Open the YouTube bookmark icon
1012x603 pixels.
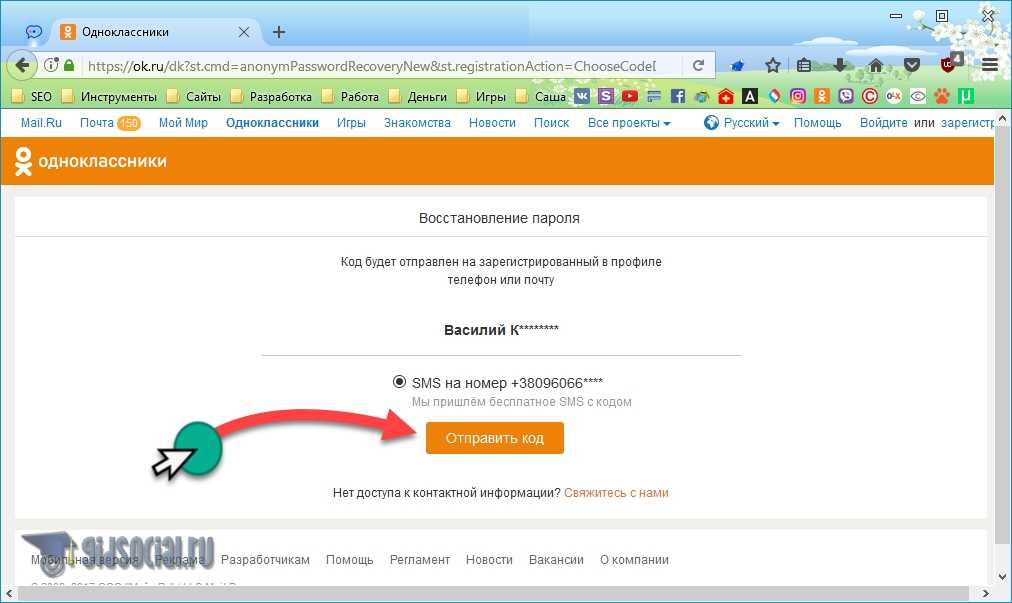(x=630, y=97)
